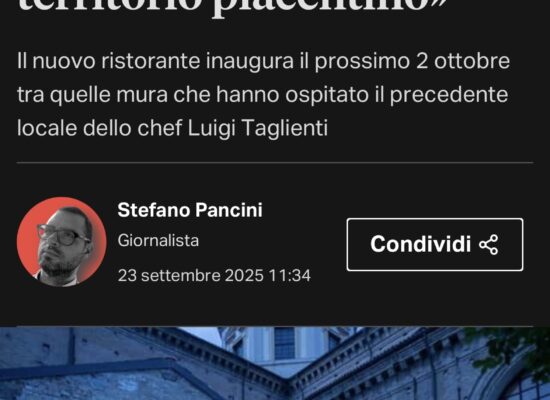Open author link Stefano Pancini
The width and height of the screenshot is (550, 400).
click(190, 210)
